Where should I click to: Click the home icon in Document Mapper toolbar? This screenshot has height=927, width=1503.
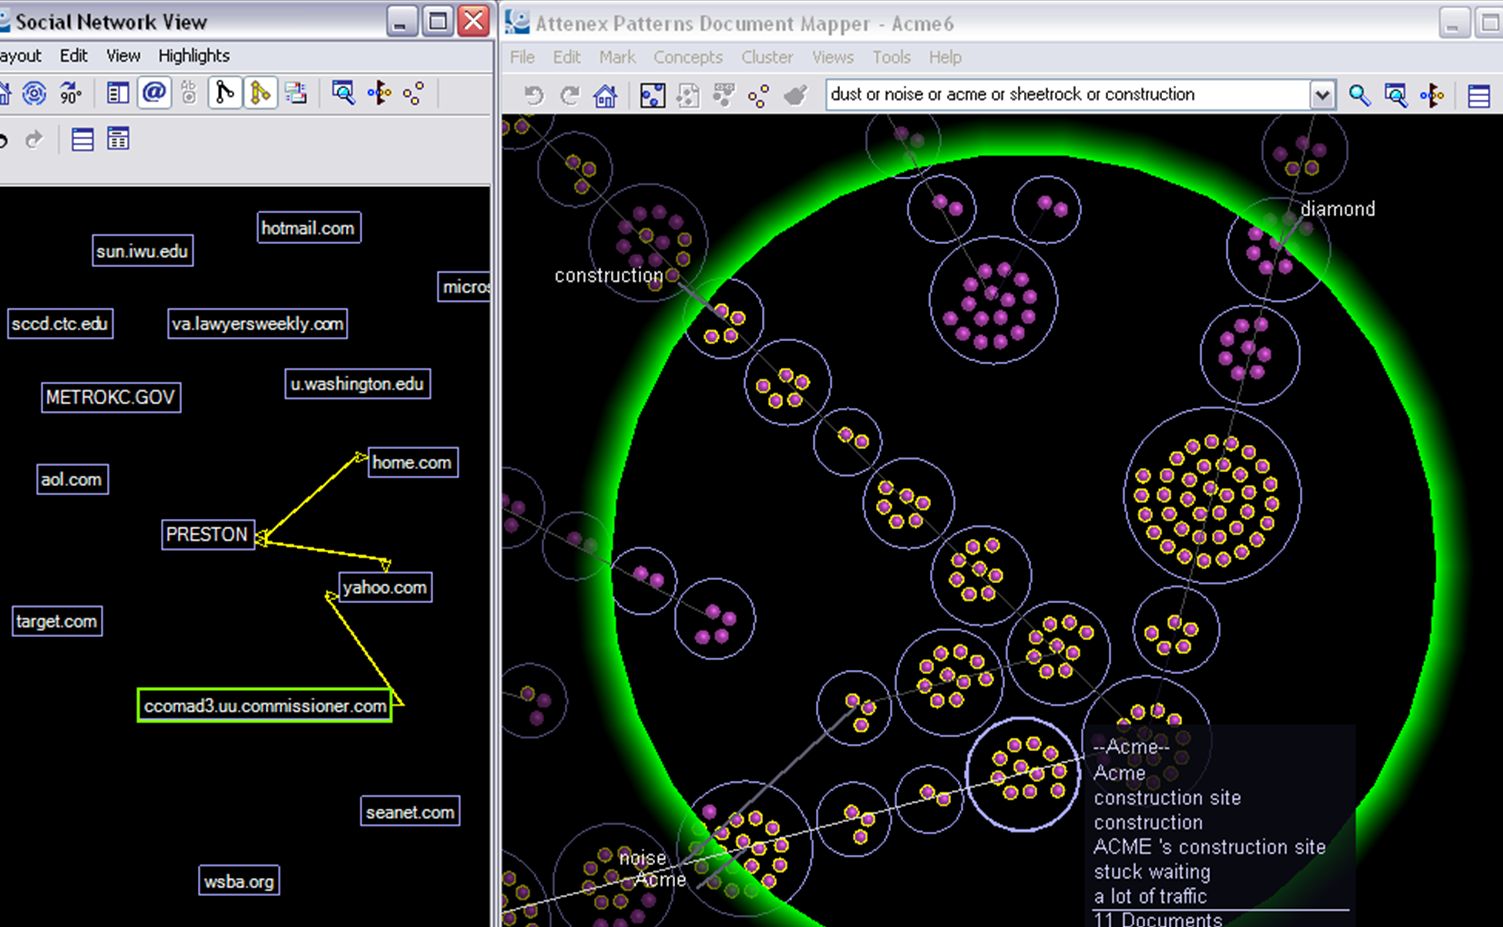pyautogui.click(x=605, y=96)
